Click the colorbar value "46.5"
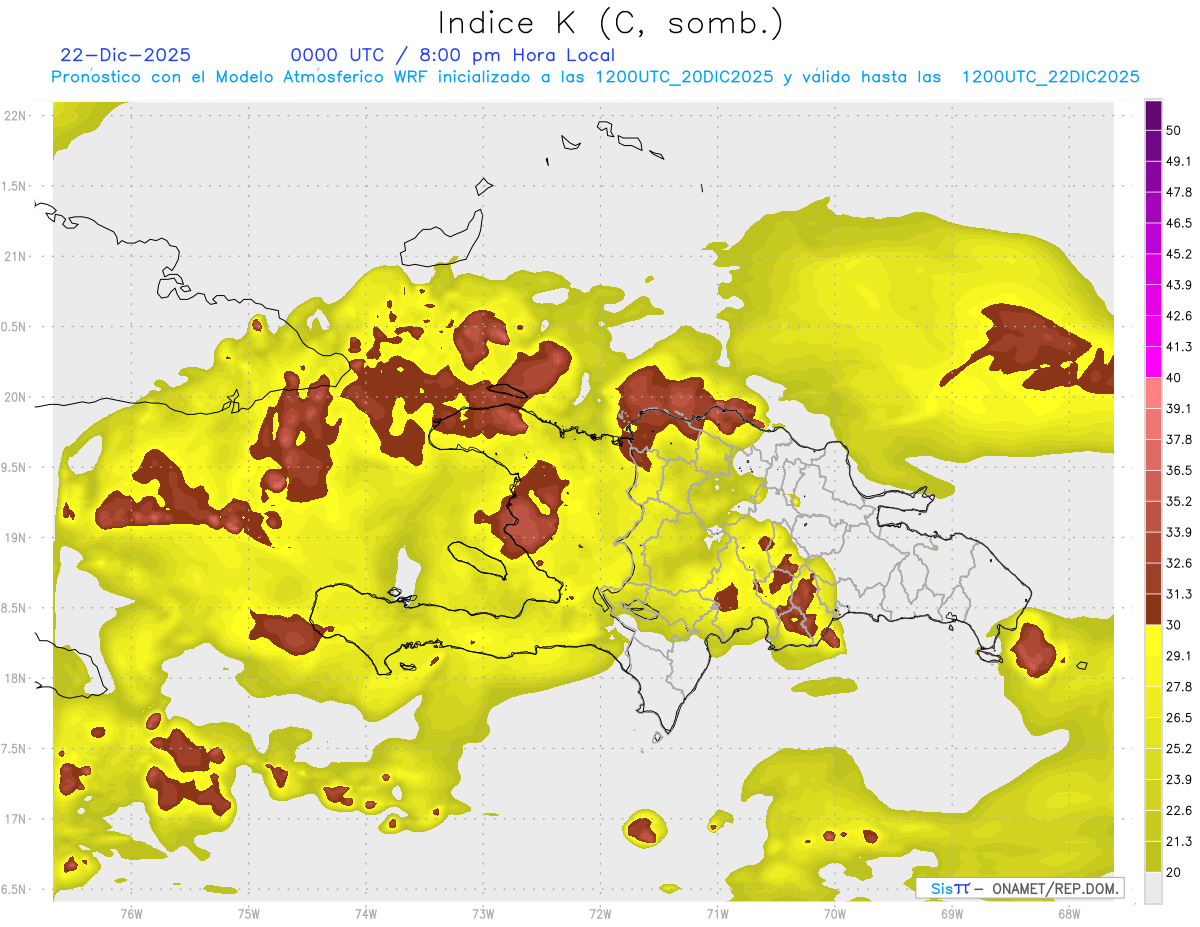The height and width of the screenshot is (927, 1200). (x=1179, y=223)
